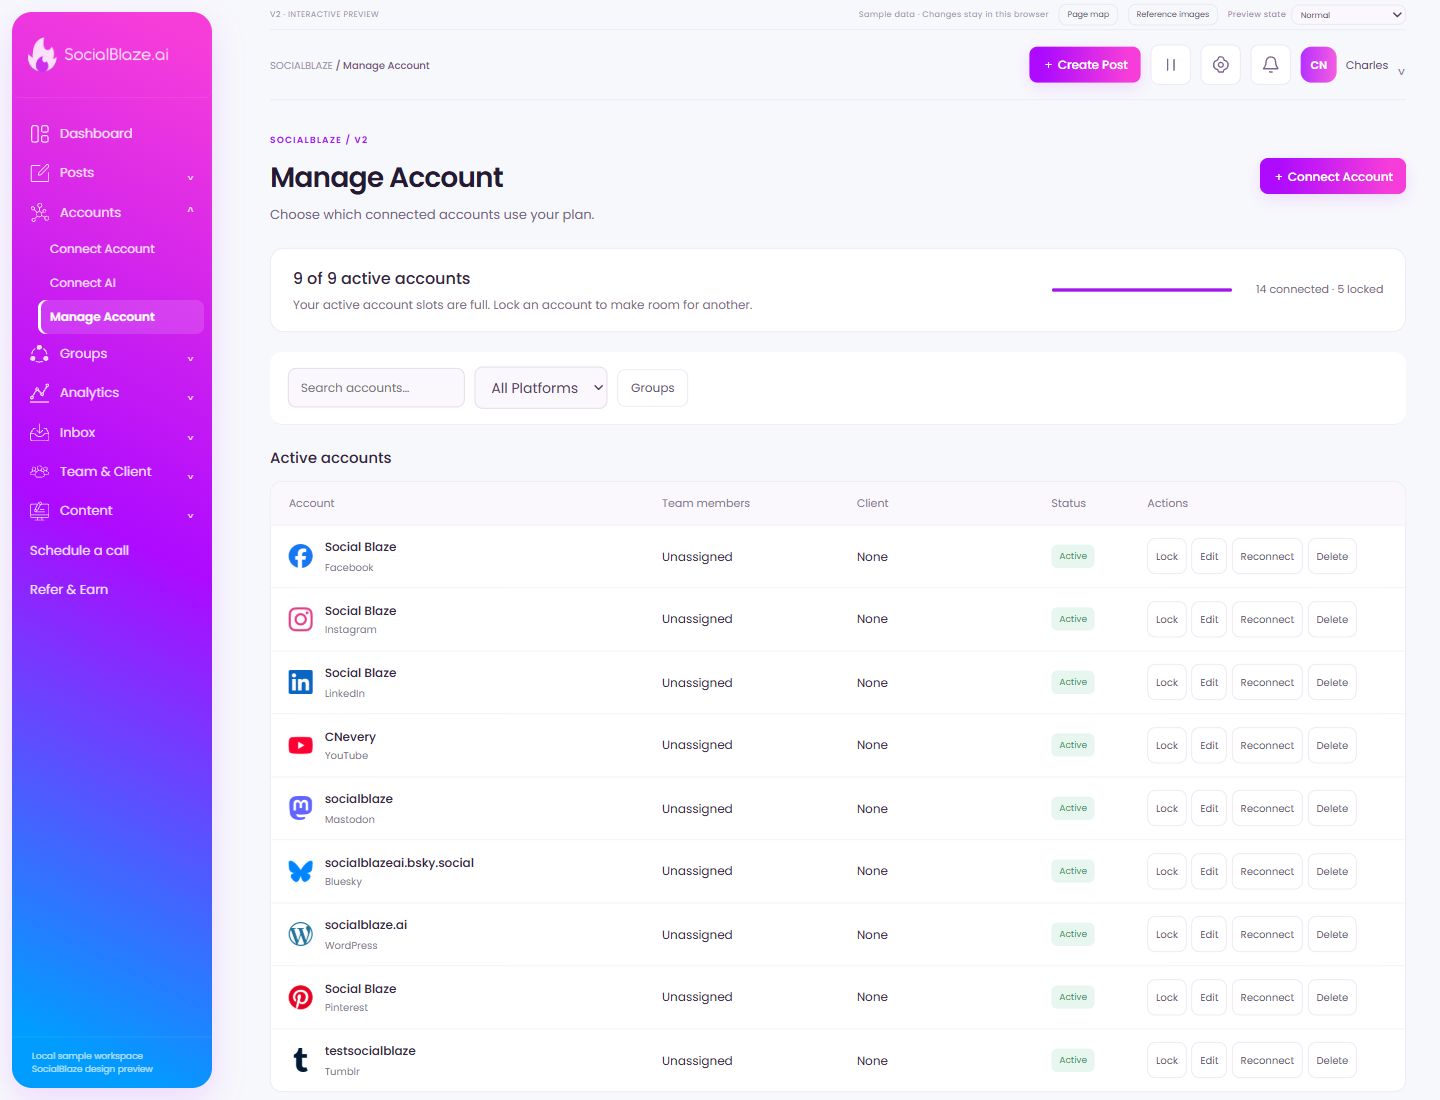Reconnect the Bluesky account
Screen dimensions: 1440x1100
pos(1267,871)
